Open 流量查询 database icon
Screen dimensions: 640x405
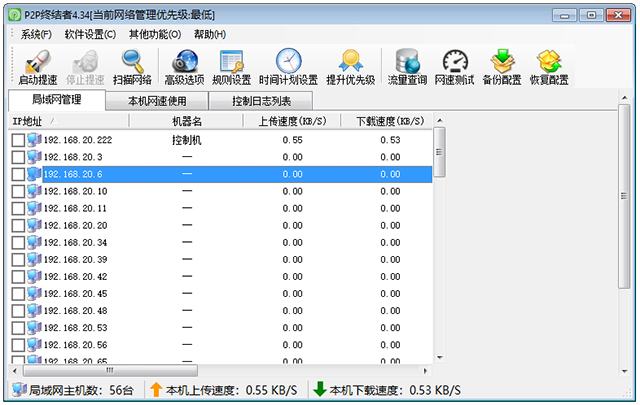(x=407, y=61)
